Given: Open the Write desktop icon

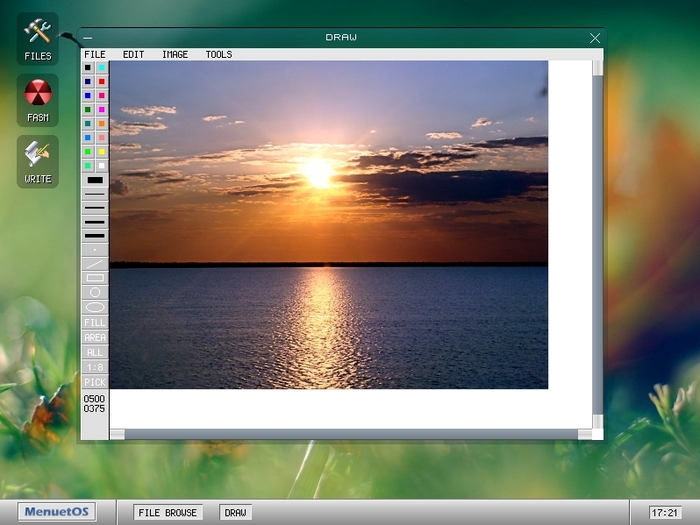Looking at the screenshot, I should pyautogui.click(x=38, y=161).
